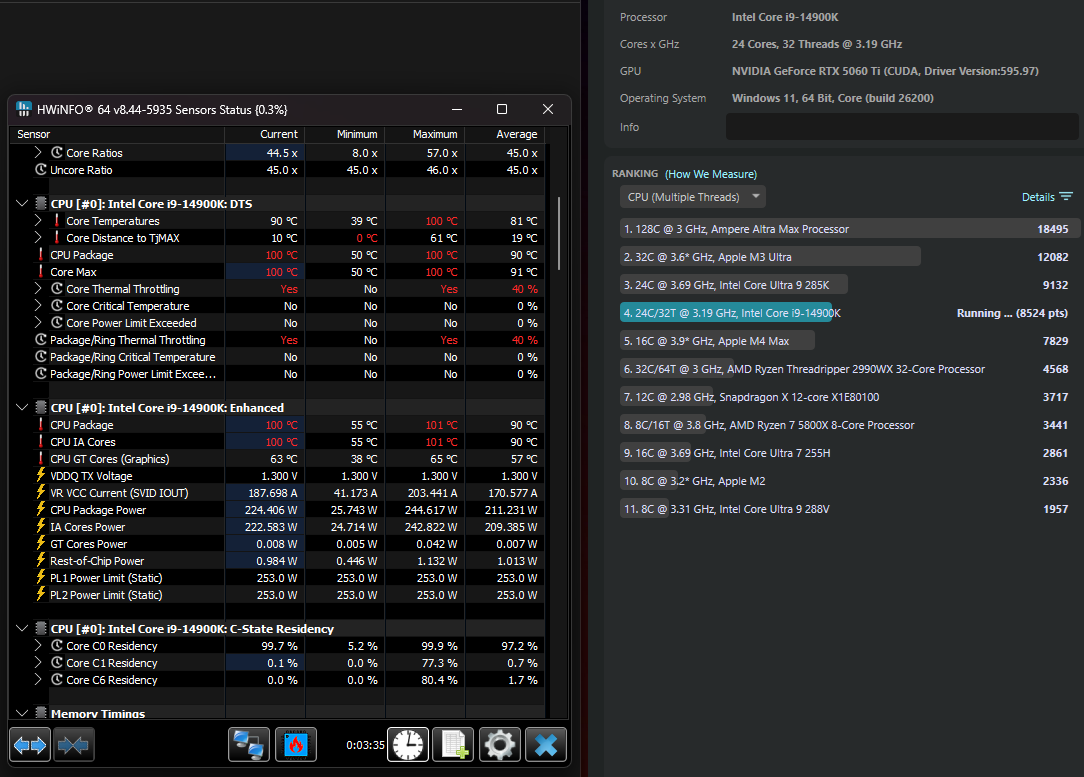The image size is (1084, 777).
Task: Expand the Core Ratios row
Action: pyautogui.click(x=38, y=152)
